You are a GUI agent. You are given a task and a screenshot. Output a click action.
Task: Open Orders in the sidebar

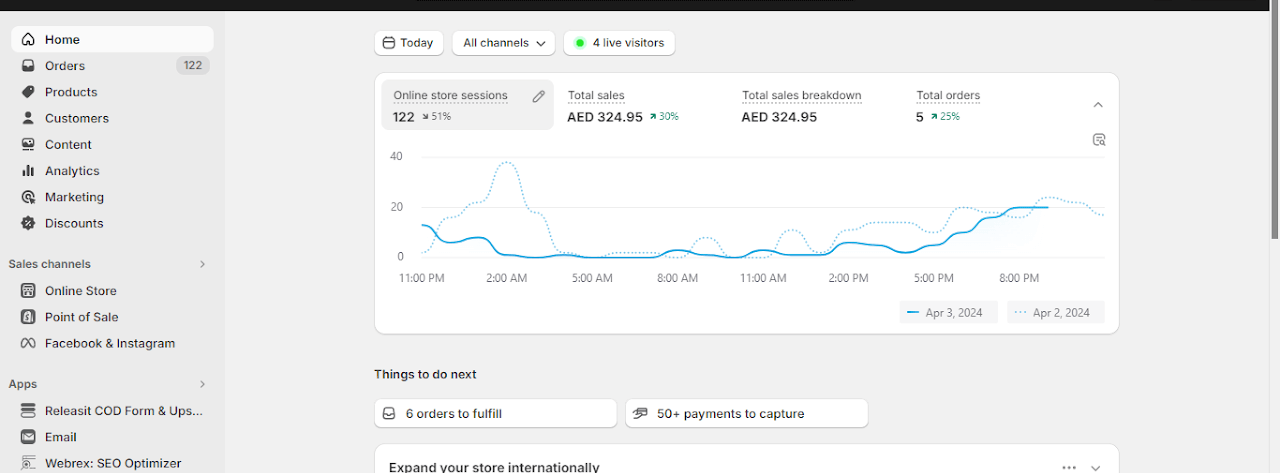pyautogui.click(x=65, y=66)
